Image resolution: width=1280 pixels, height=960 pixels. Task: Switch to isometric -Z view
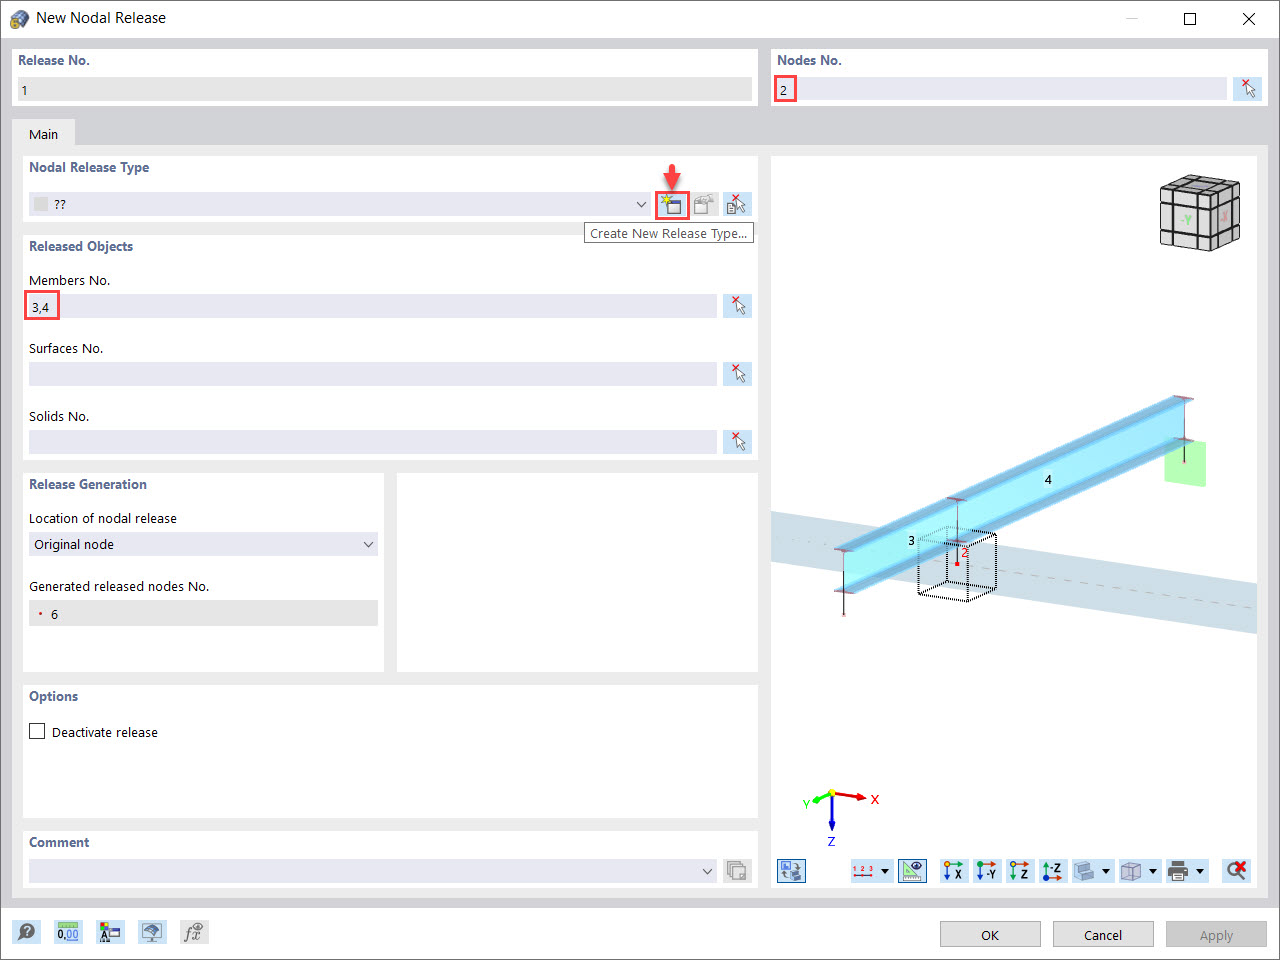point(1052,870)
